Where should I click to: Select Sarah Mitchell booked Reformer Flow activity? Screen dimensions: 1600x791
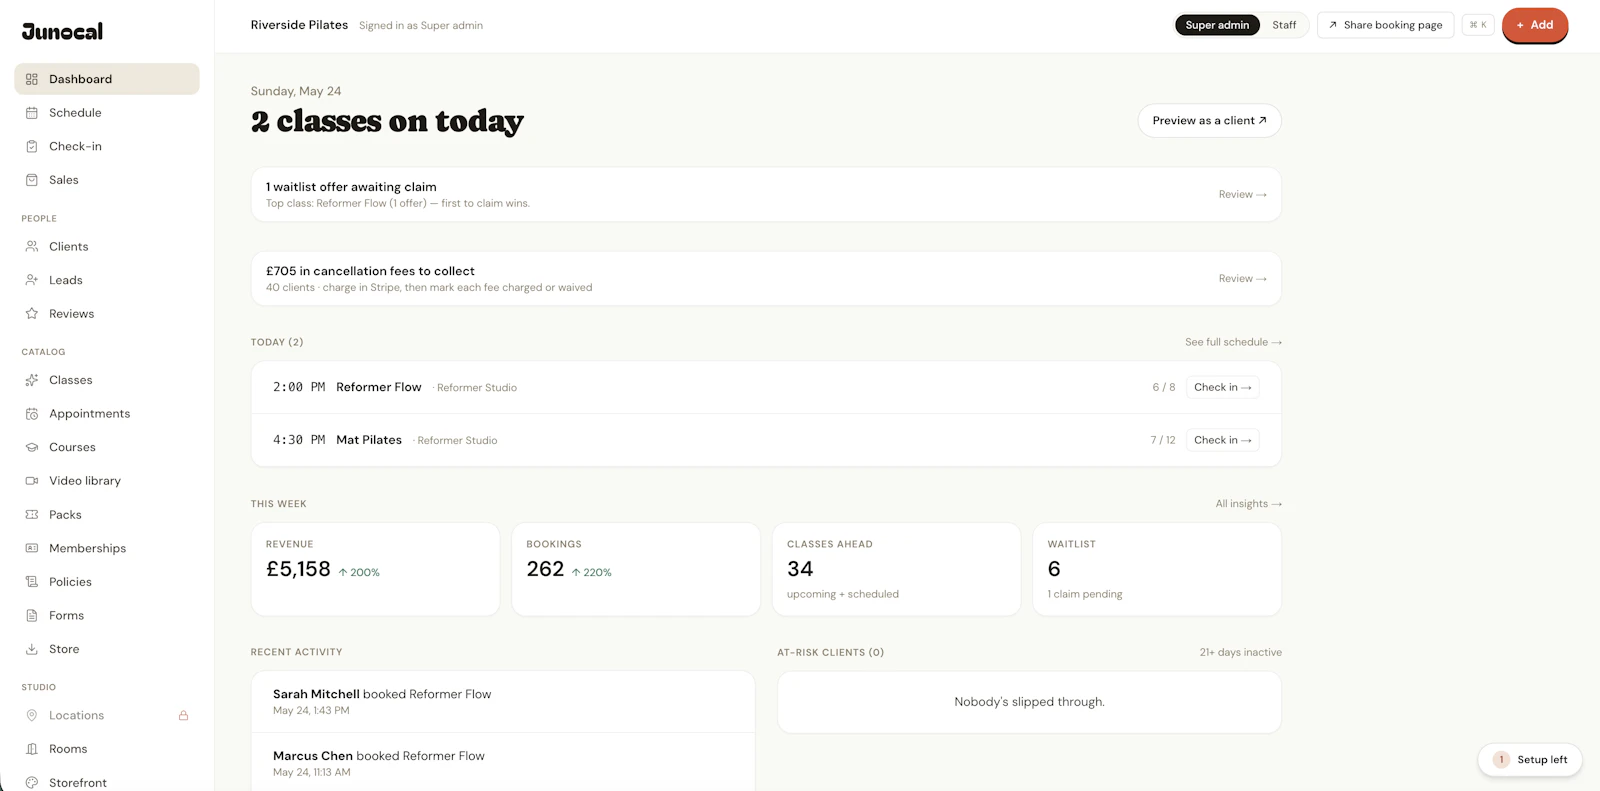(503, 702)
